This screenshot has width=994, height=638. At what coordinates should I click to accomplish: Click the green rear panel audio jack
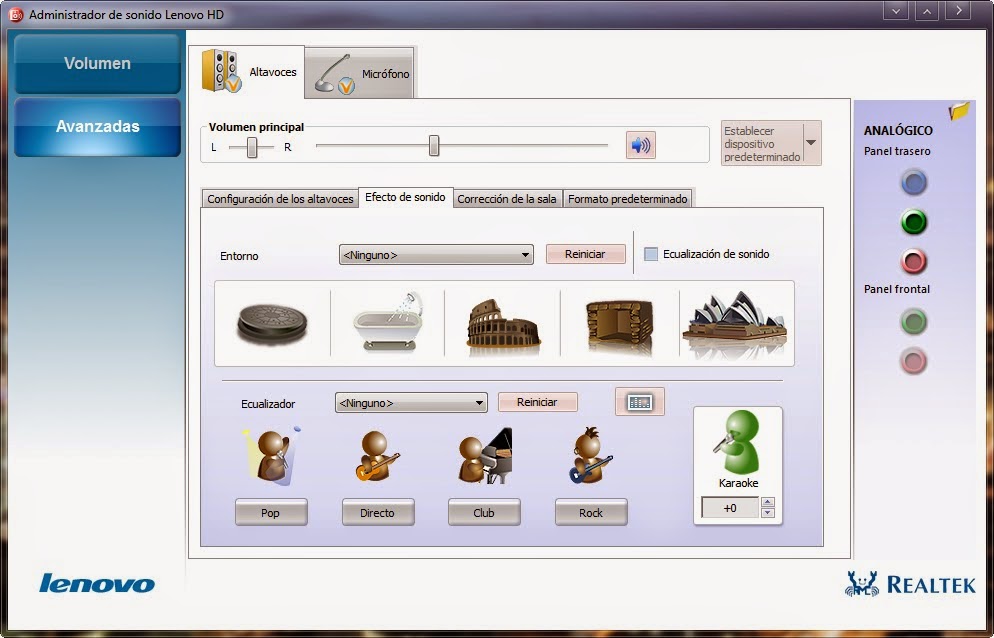point(913,222)
